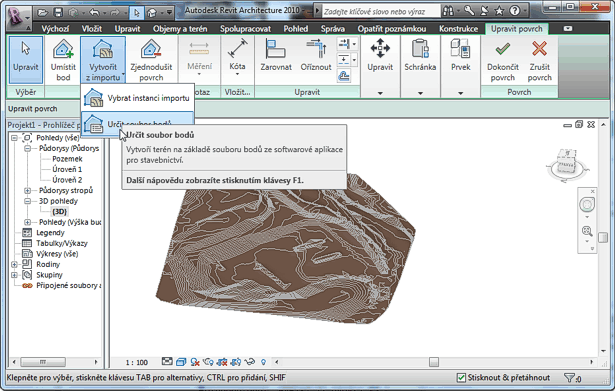Screen dimensions: 615x391
Task: Select Legendy in project browser
Action: click(50, 233)
